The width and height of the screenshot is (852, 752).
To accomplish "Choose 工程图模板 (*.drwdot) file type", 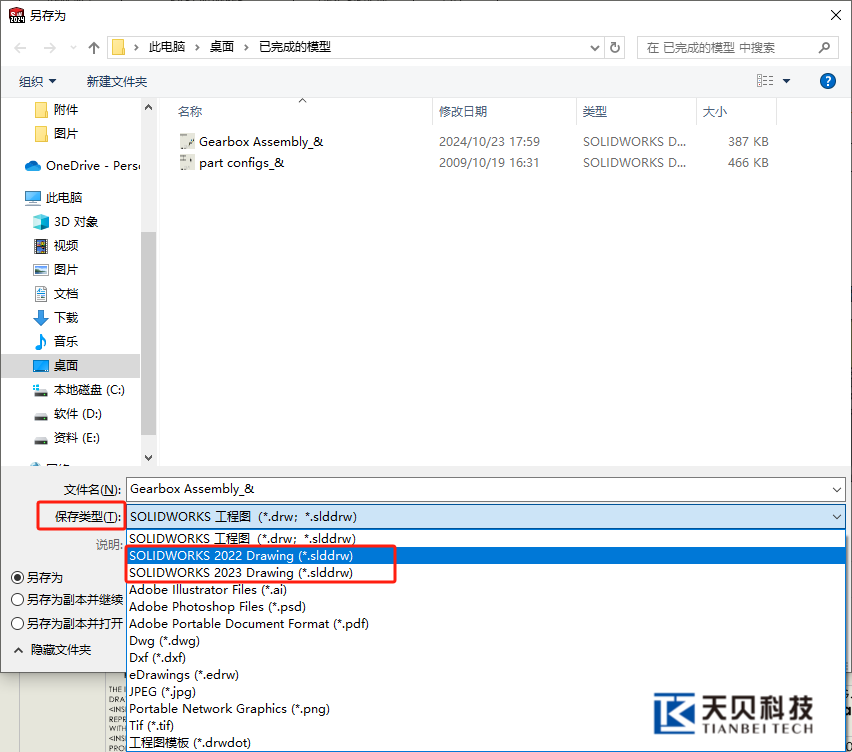I will (486, 743).
